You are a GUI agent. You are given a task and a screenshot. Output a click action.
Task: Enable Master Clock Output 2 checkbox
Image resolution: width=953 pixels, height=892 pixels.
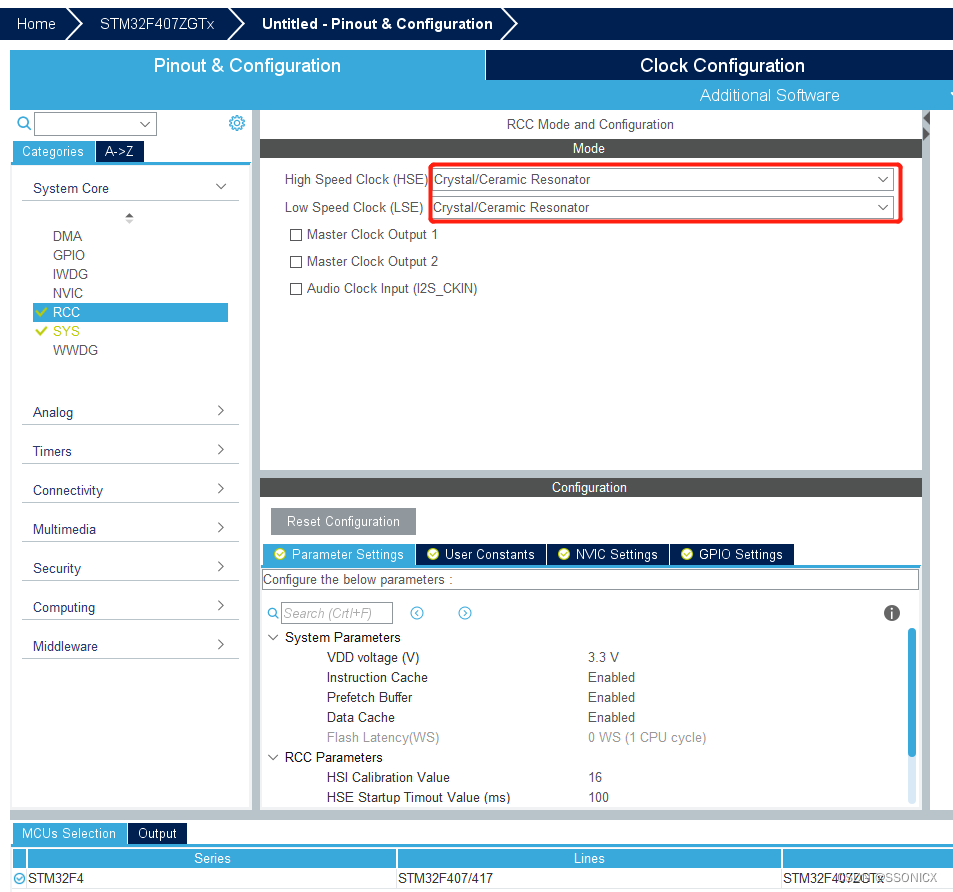click(296, 262)
